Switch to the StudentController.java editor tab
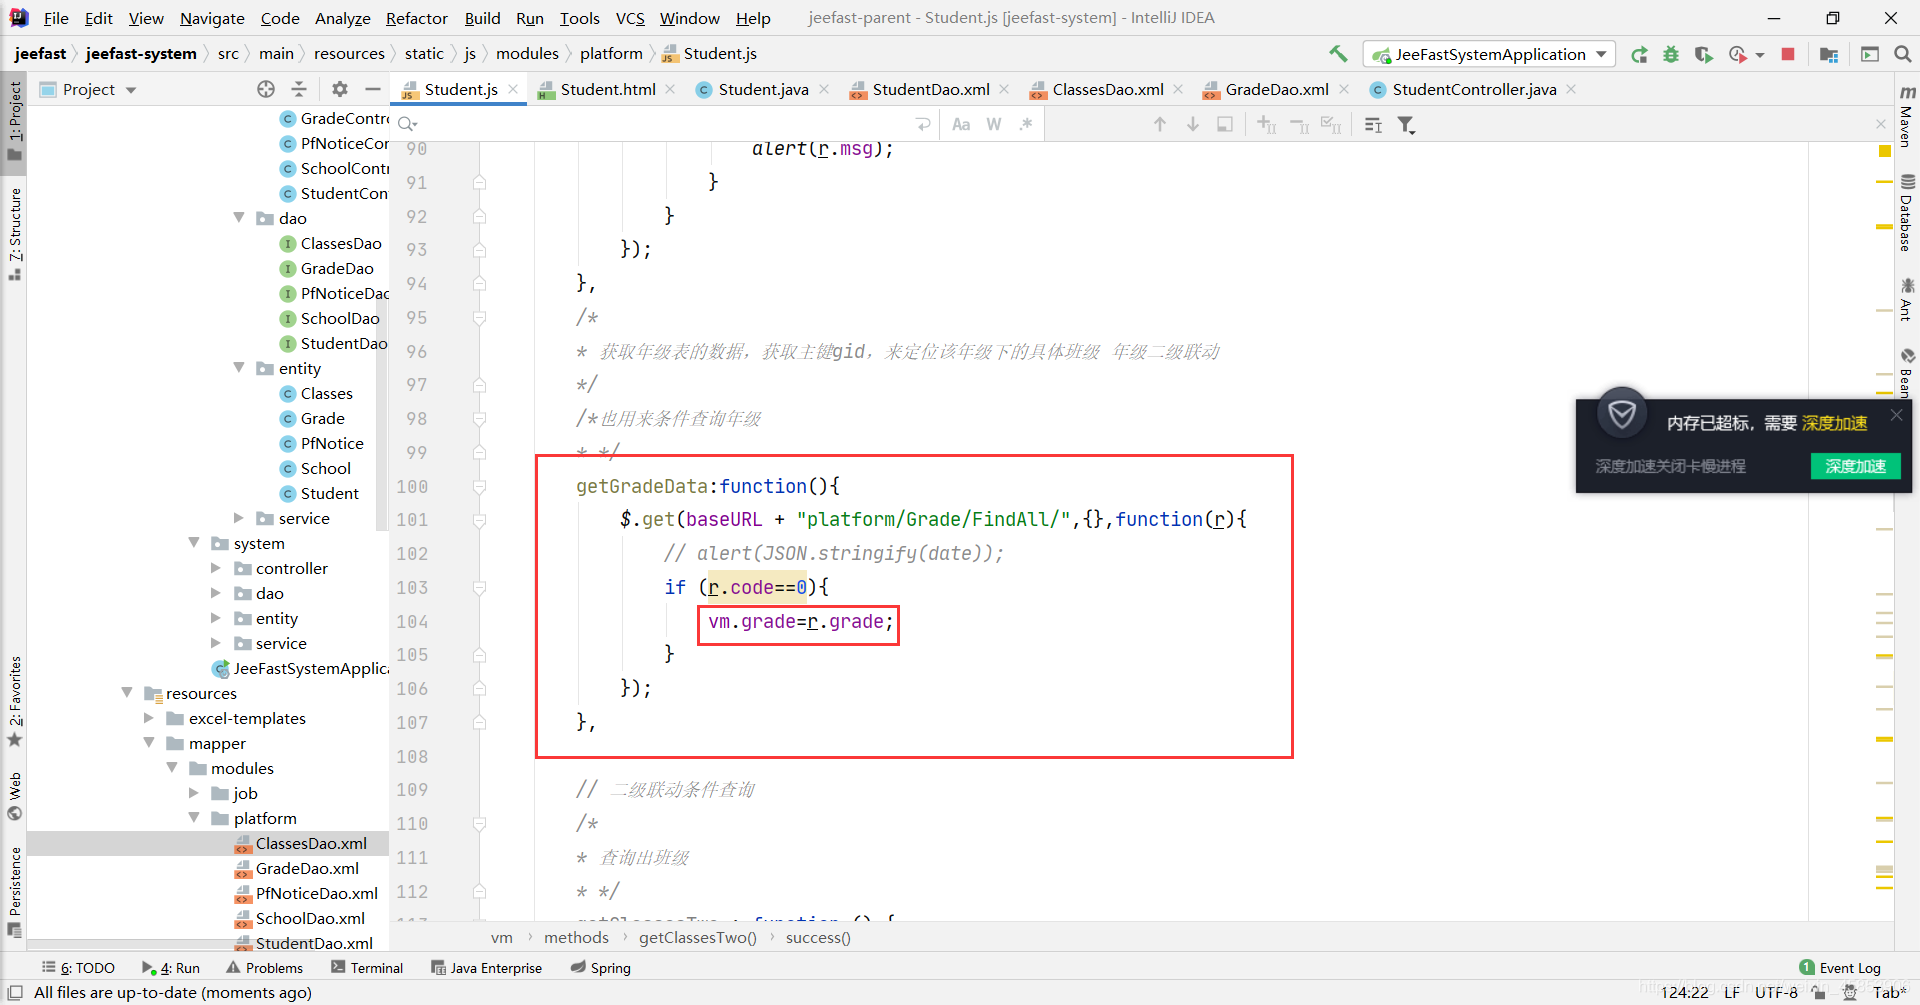Screen dimensions: 1920x1005 pos(1473,89)
